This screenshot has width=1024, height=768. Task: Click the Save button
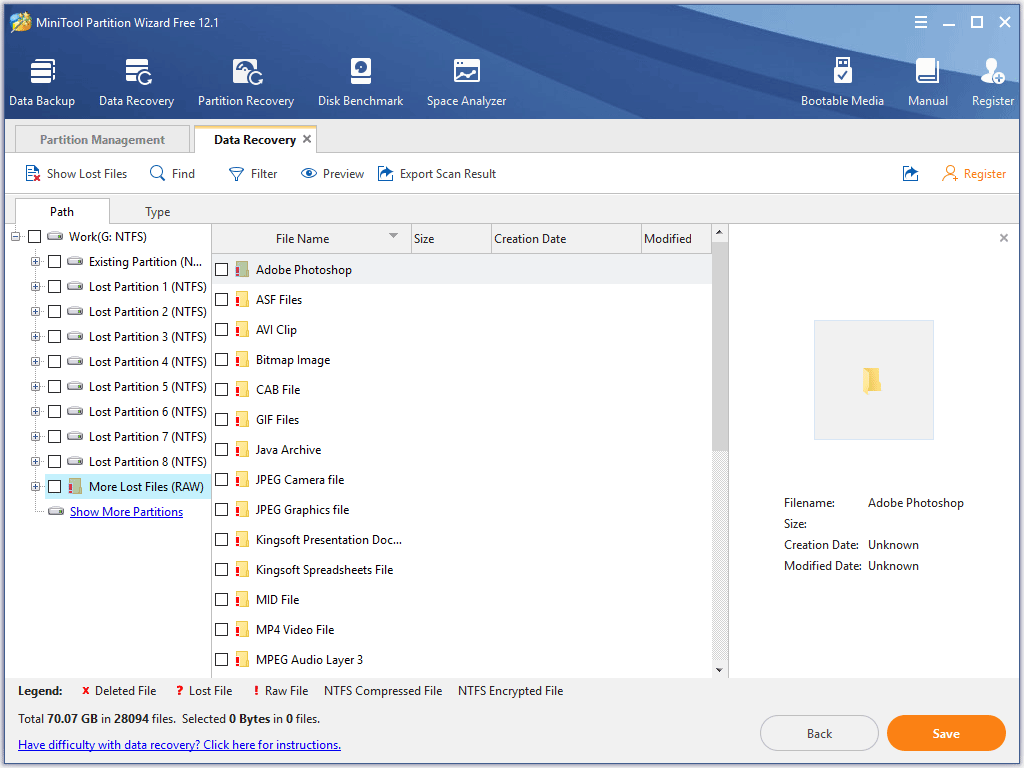(946, 733)
